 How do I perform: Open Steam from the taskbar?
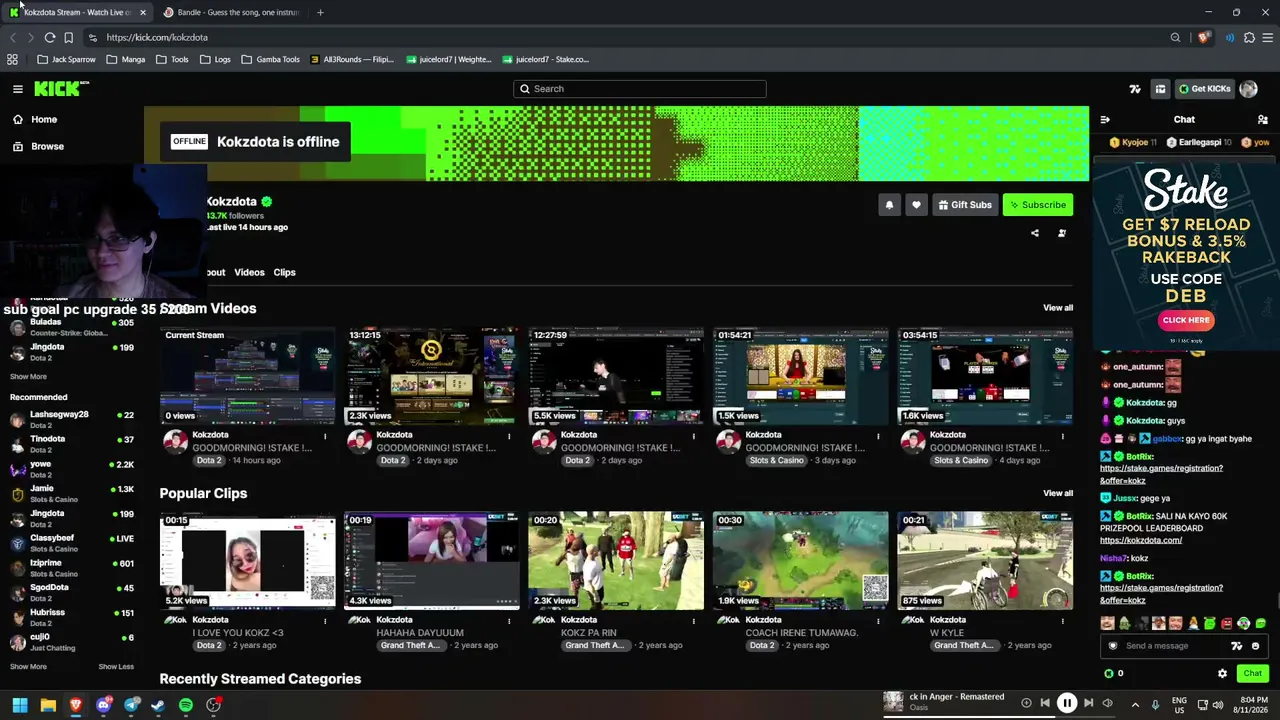click(158, 705)
